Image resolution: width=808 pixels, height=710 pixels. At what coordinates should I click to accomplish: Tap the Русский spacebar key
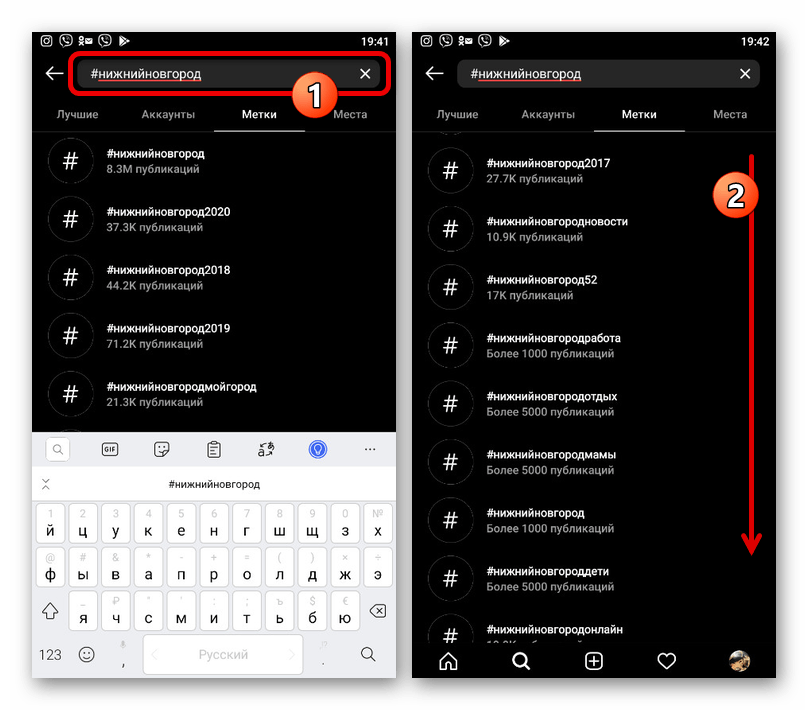pos(223,655)
